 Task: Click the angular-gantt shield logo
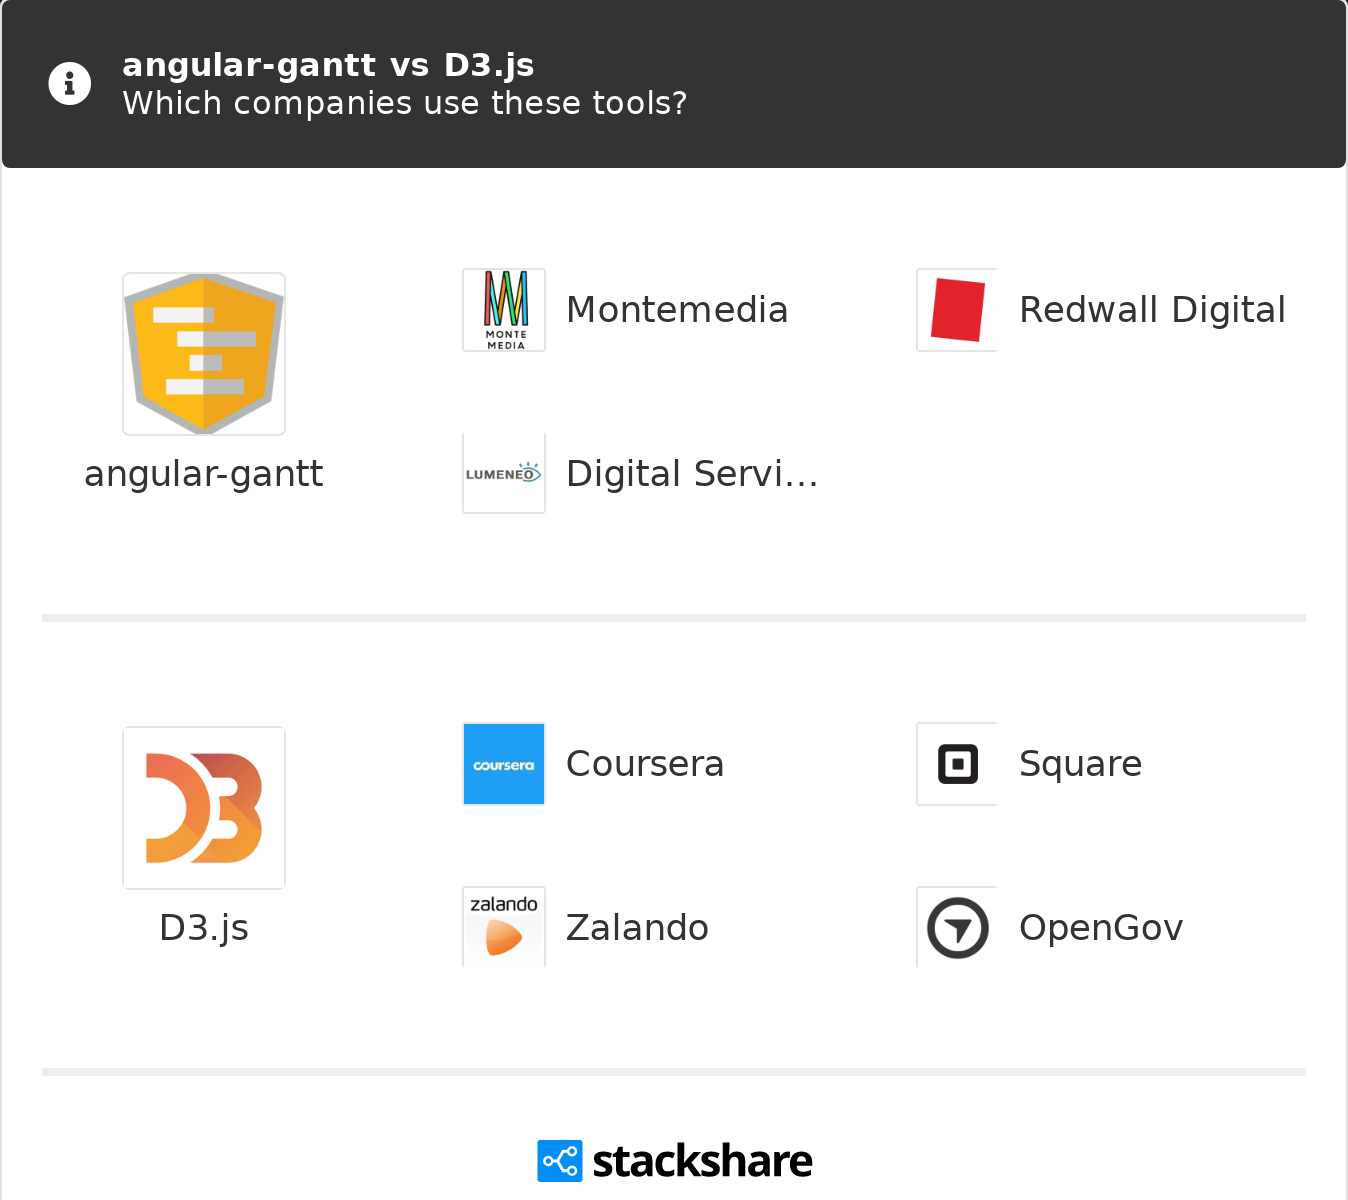(204, 354)
